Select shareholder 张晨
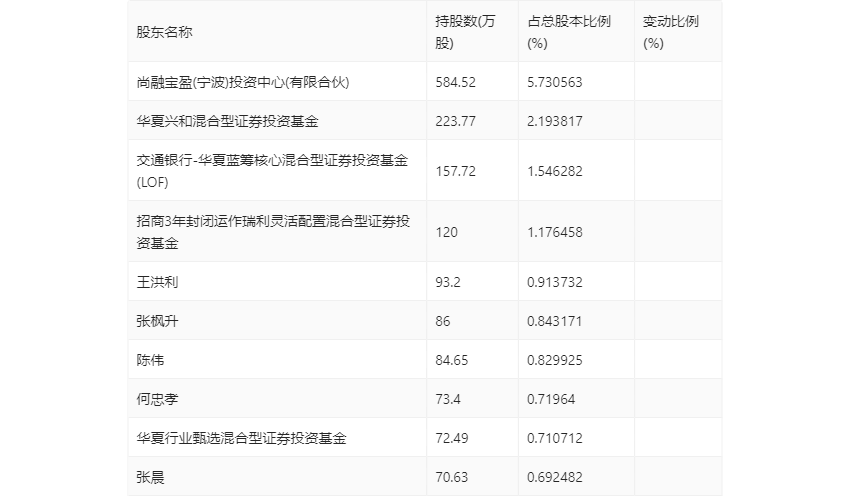Image resolution: width=850 pixels, height=496 pixels. [150, 477]
